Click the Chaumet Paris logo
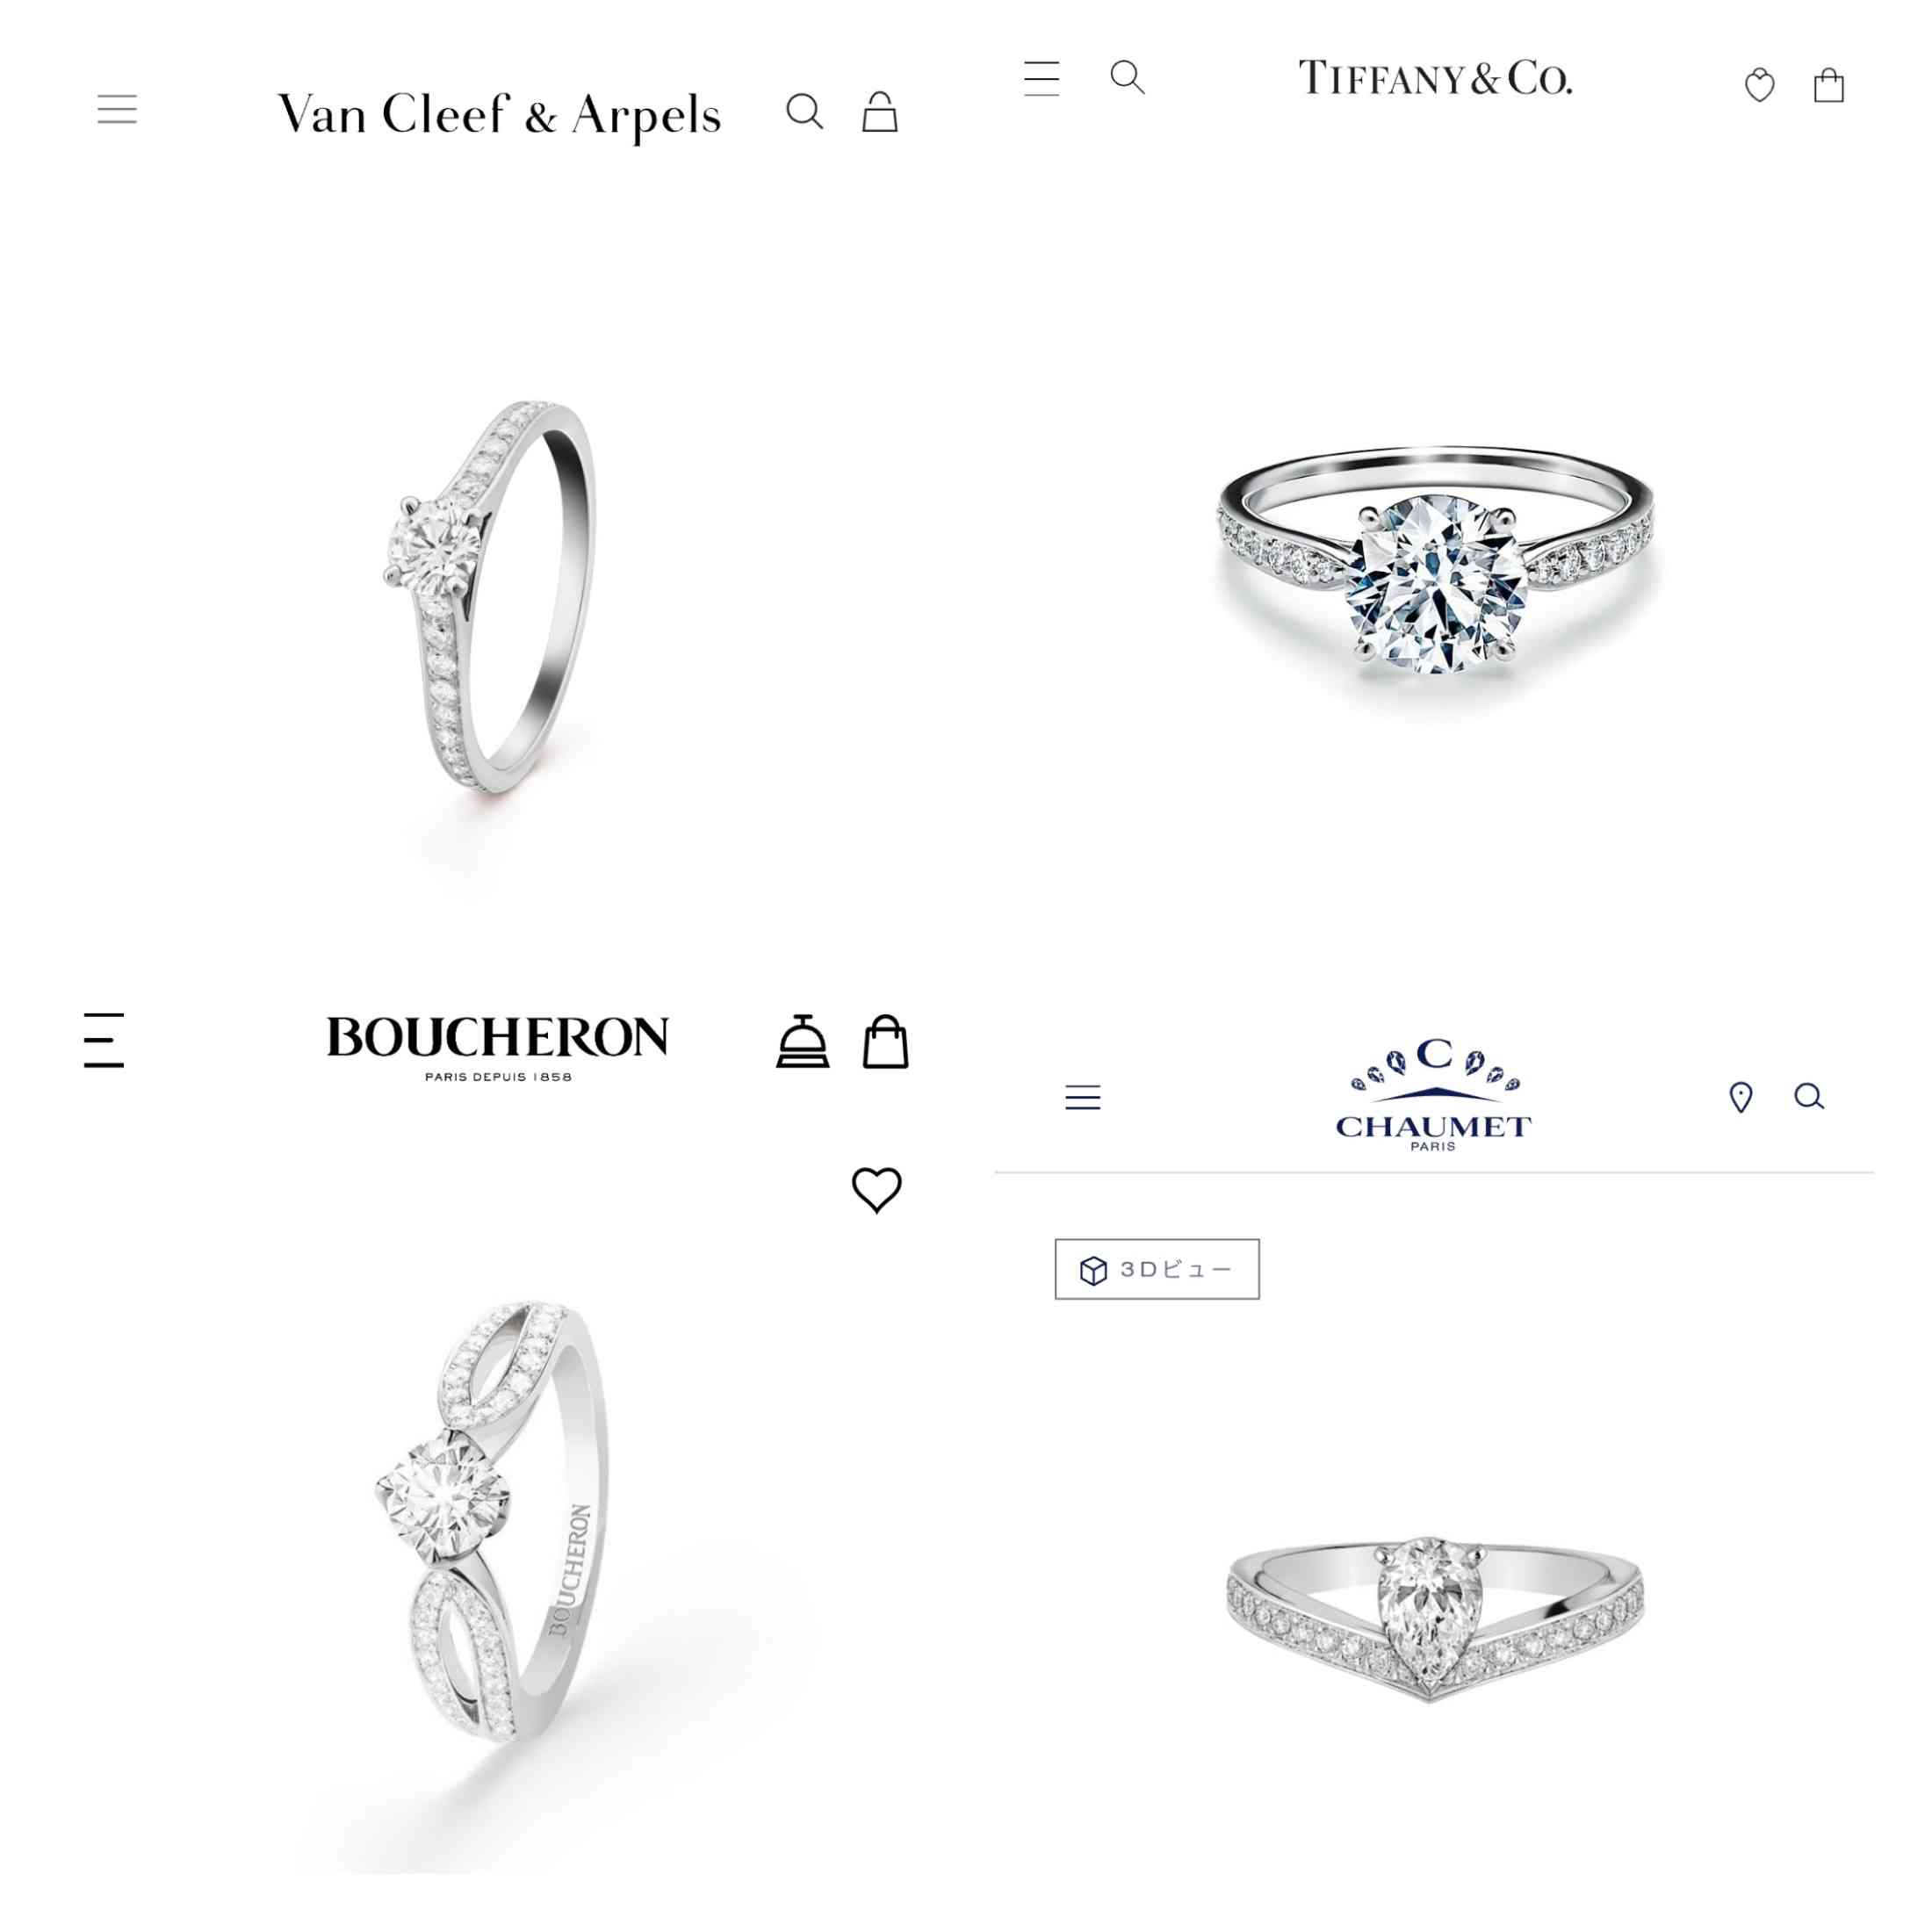This screenshot has height=1932, width=1932. click(1434, 1096)
